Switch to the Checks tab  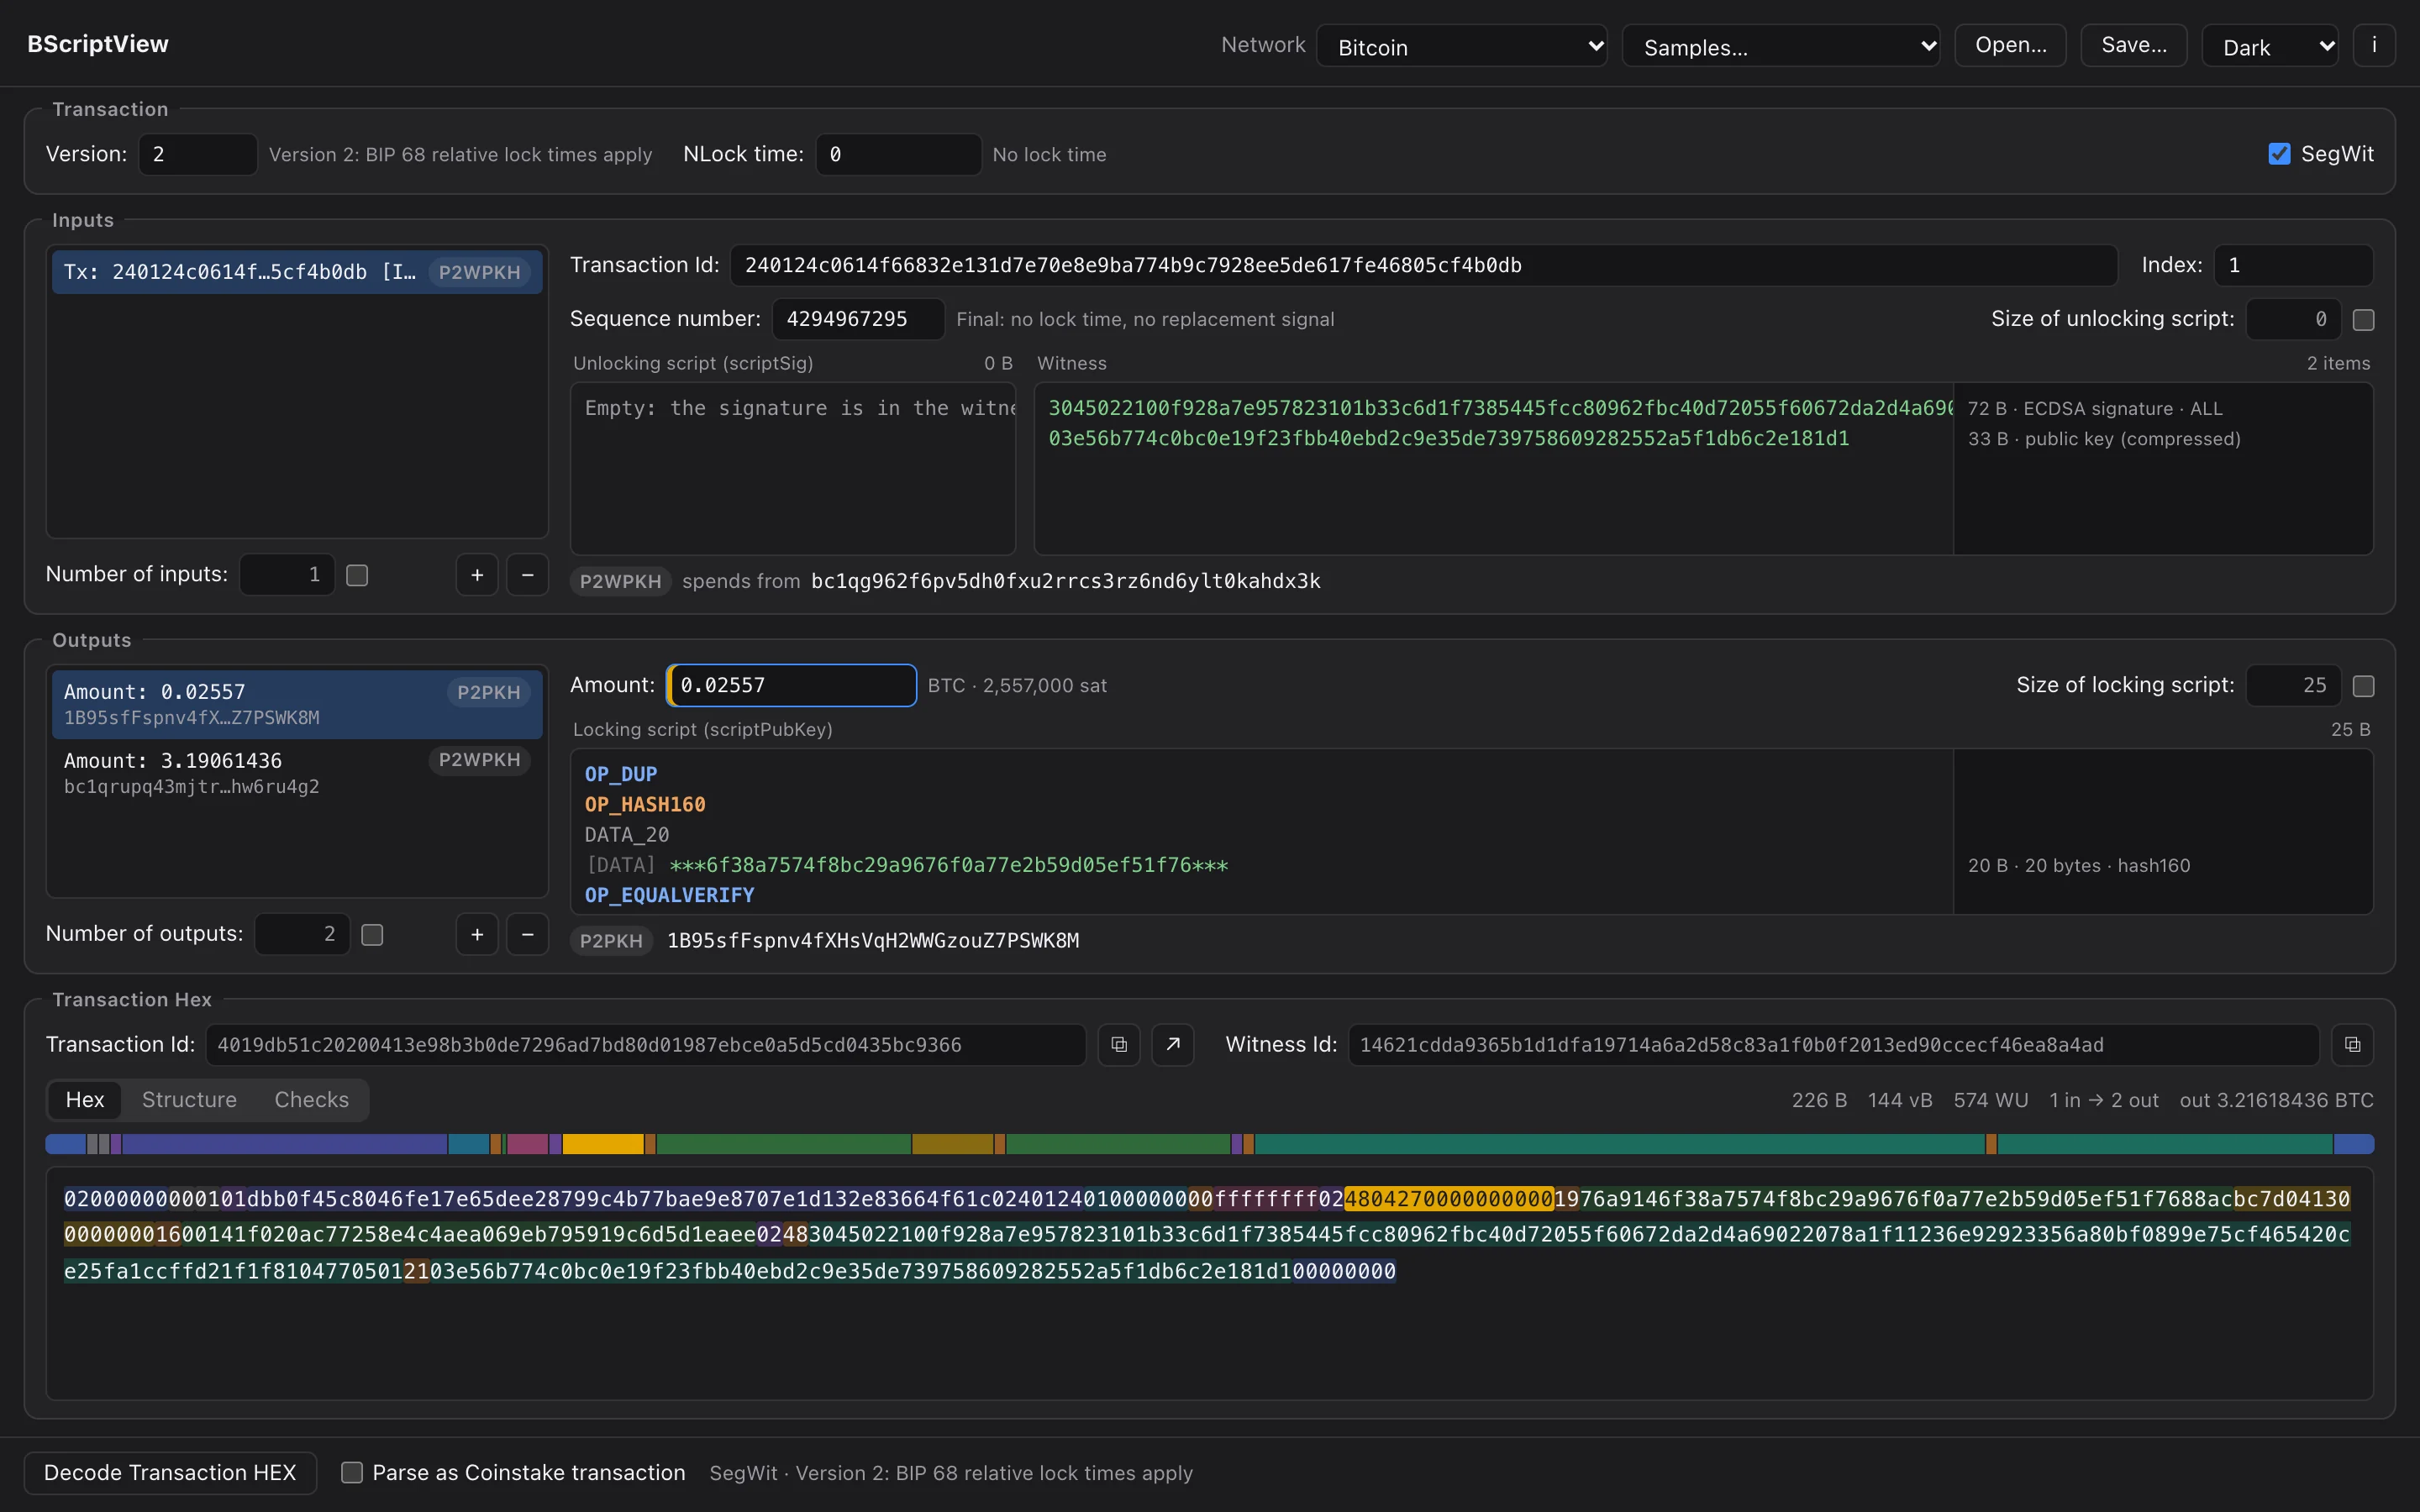point(312,1100)
